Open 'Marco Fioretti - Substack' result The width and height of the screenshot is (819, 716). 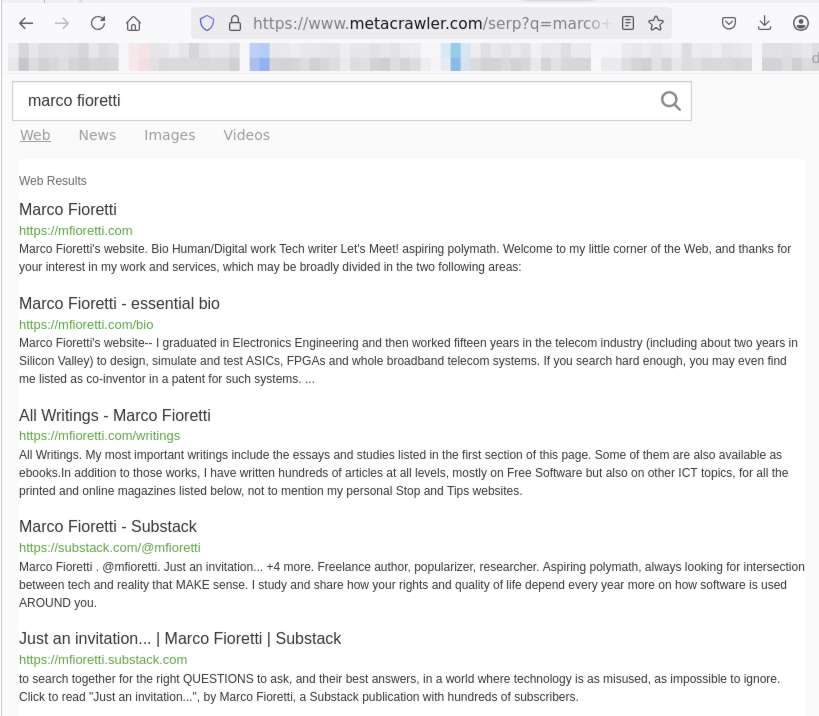pyautogui.click(x=108, y=526)
